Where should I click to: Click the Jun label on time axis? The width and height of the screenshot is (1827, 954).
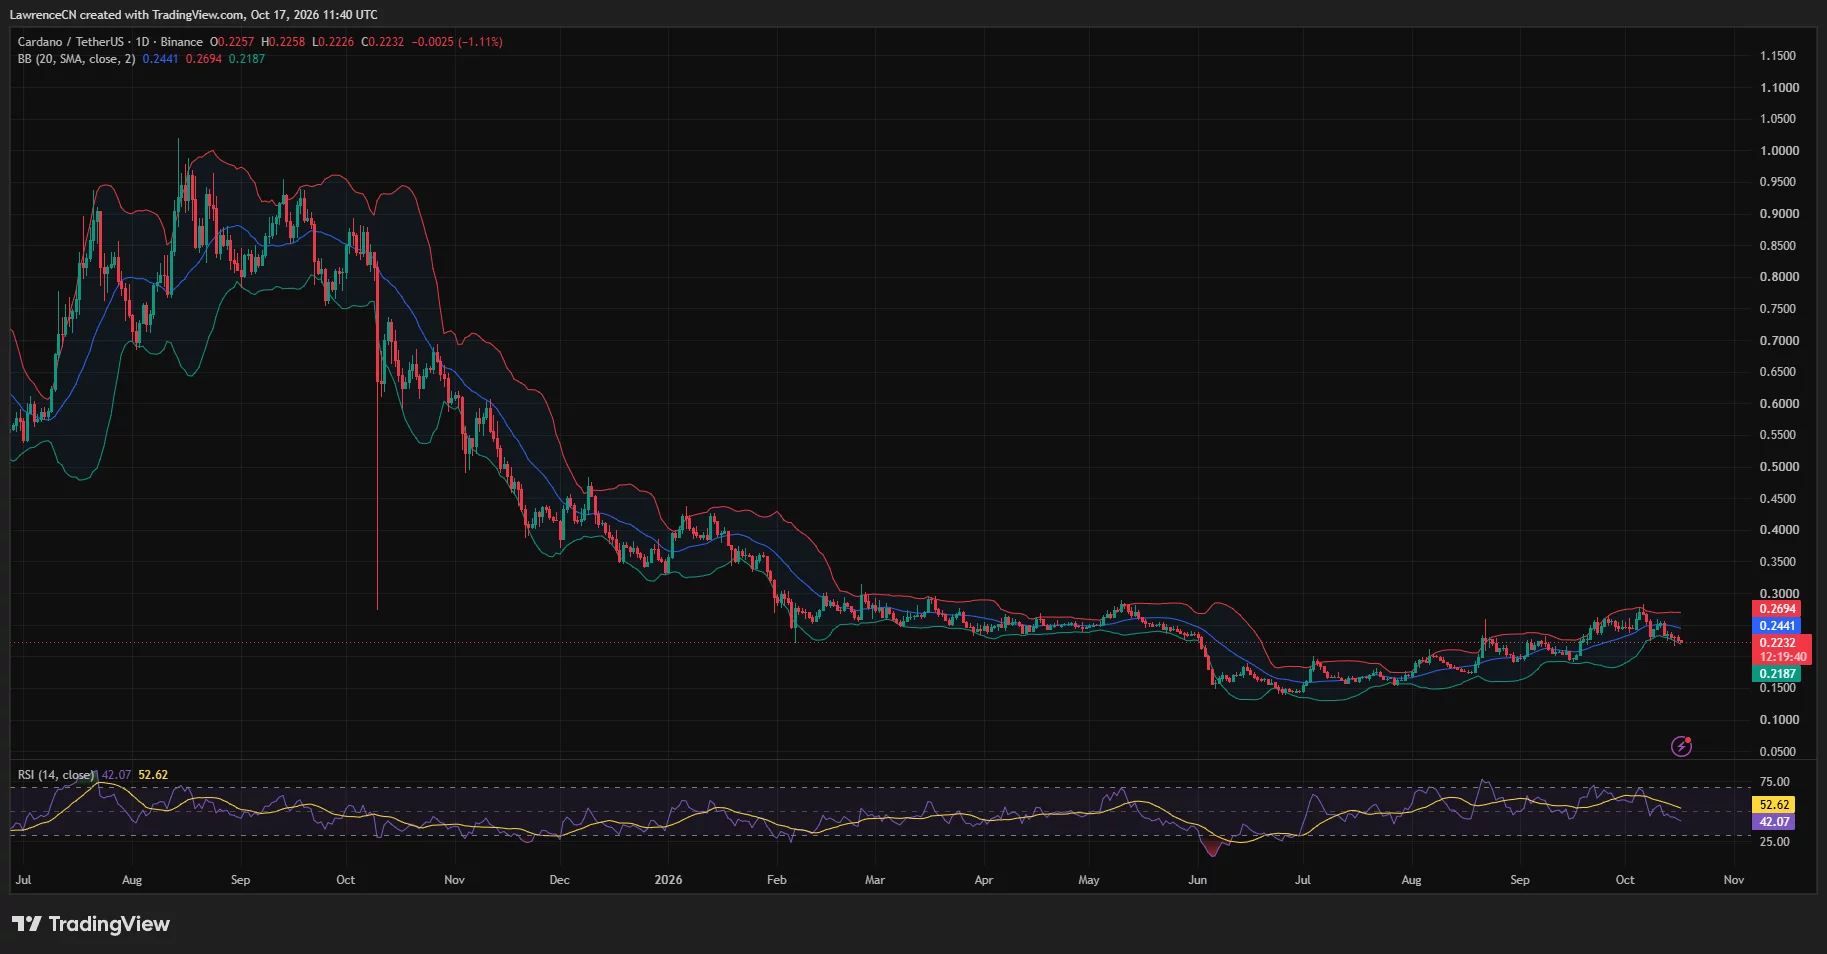(x=1197, y=880)
